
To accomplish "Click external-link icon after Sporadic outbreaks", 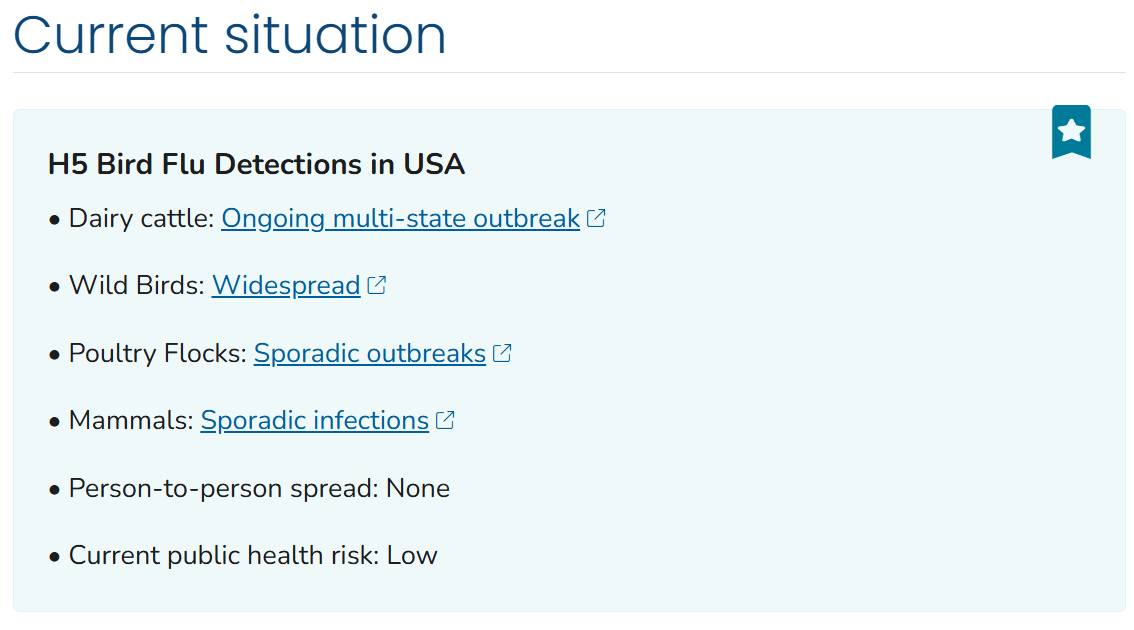I will (502, 353).
